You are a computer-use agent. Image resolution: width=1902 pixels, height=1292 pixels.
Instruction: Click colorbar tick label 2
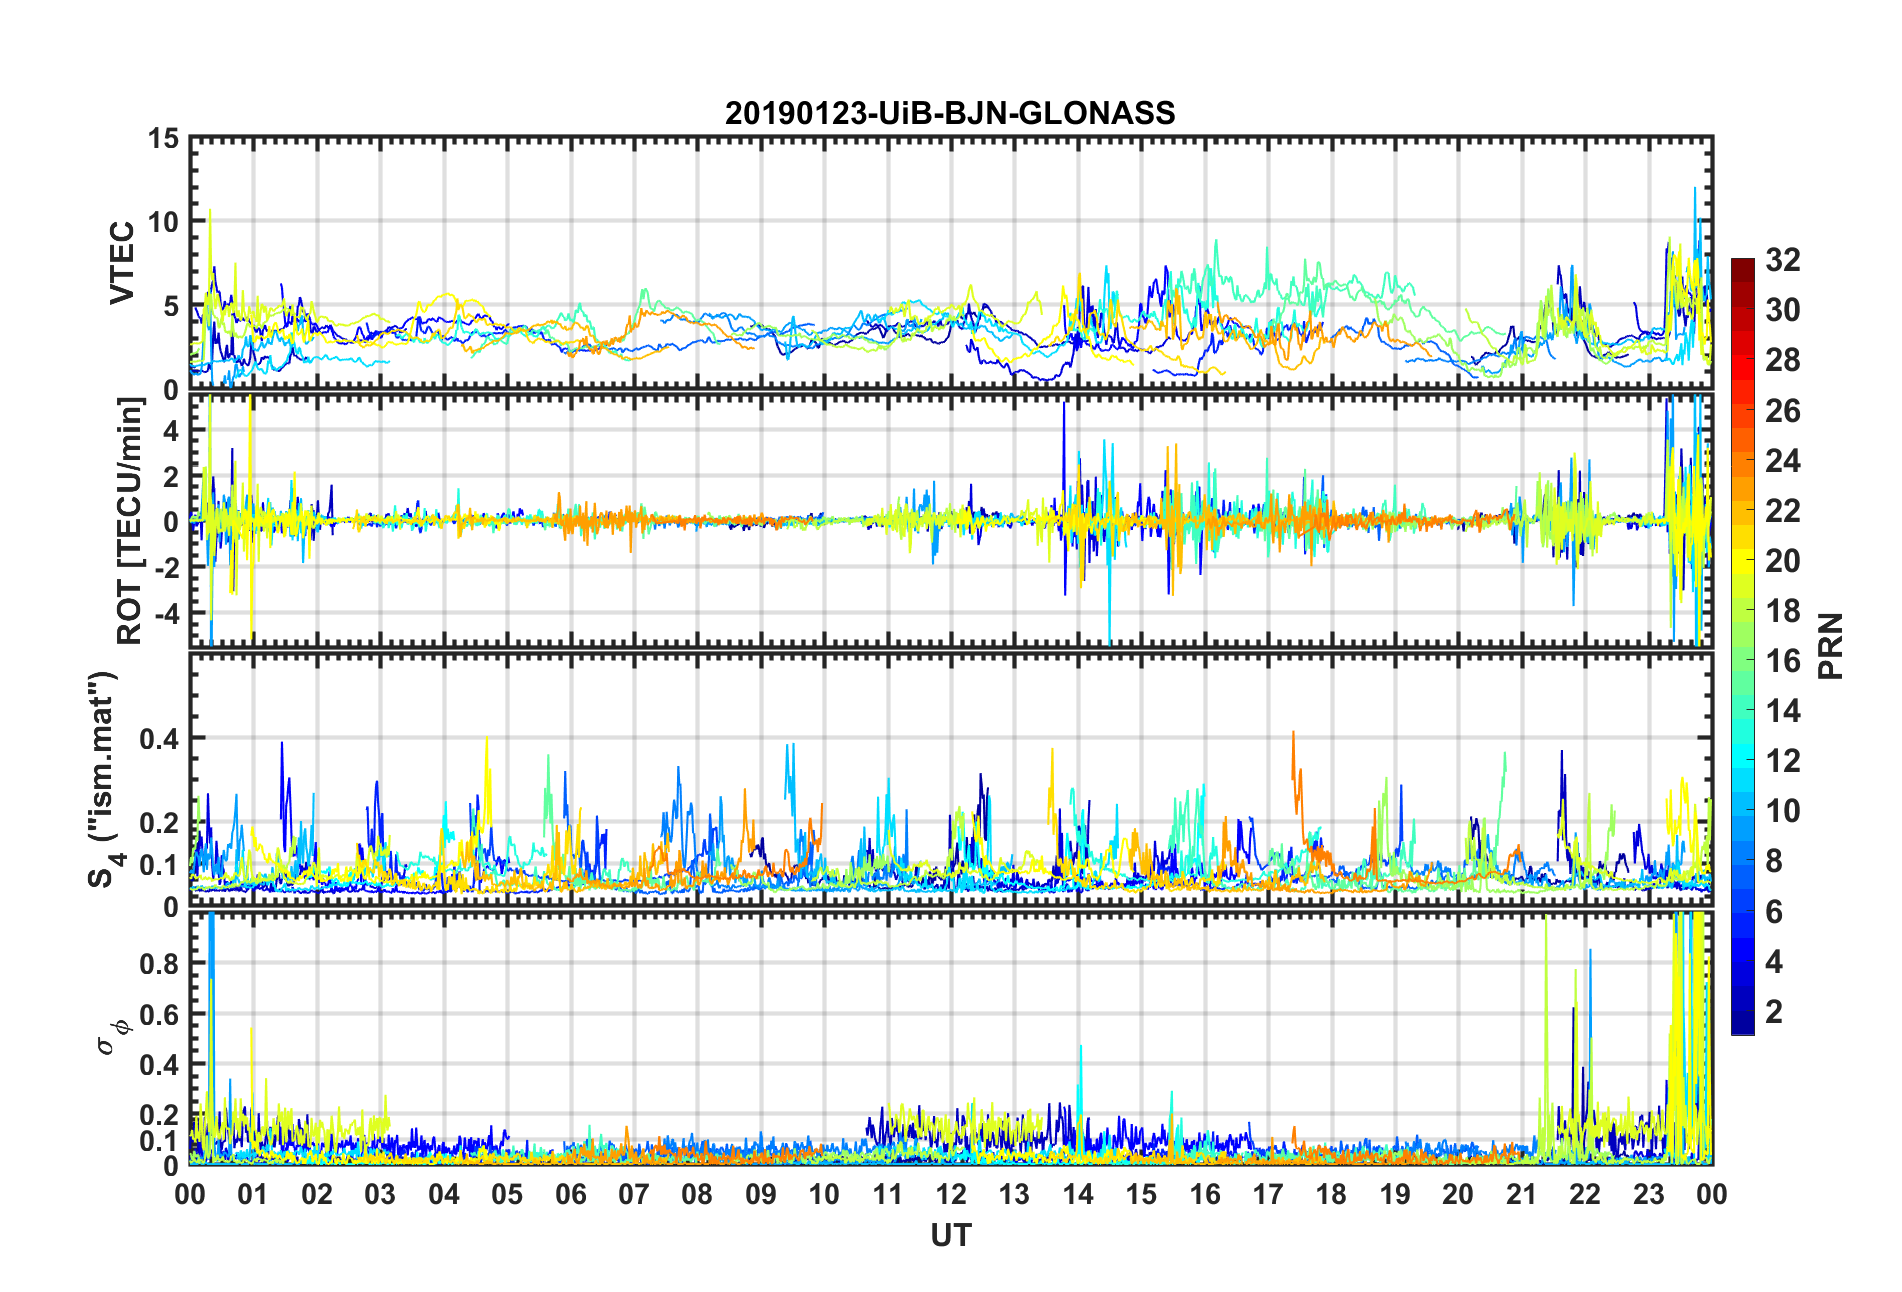pos(1774,1012)
